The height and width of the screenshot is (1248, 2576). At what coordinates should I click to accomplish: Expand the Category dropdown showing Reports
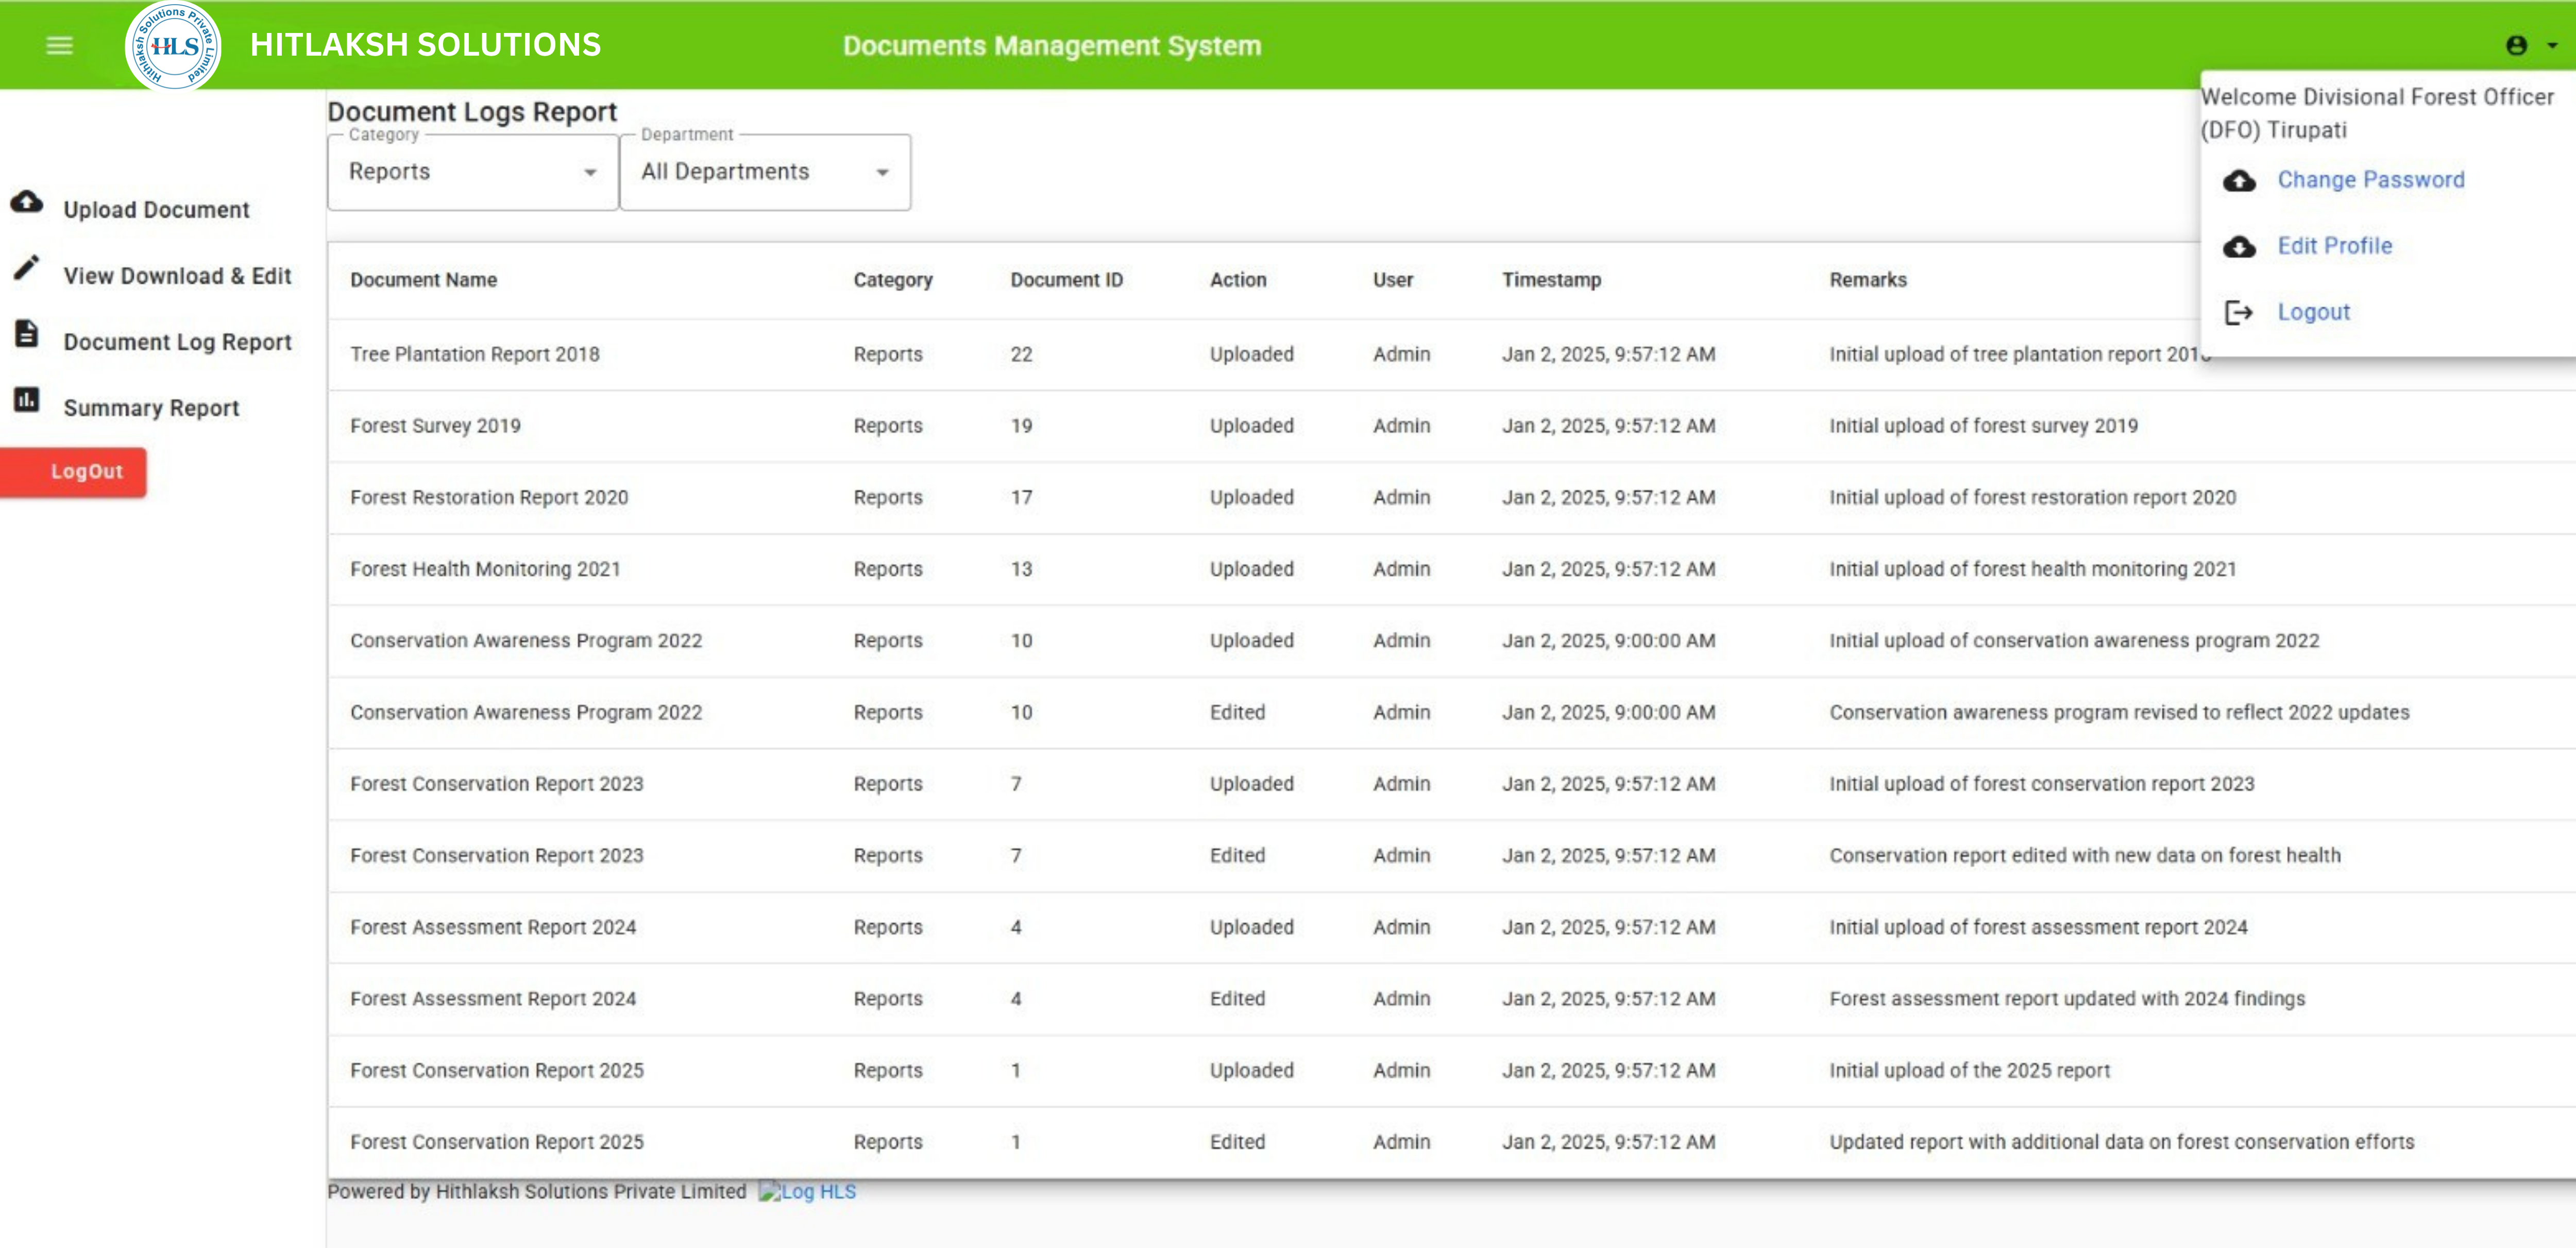point(473,172)
